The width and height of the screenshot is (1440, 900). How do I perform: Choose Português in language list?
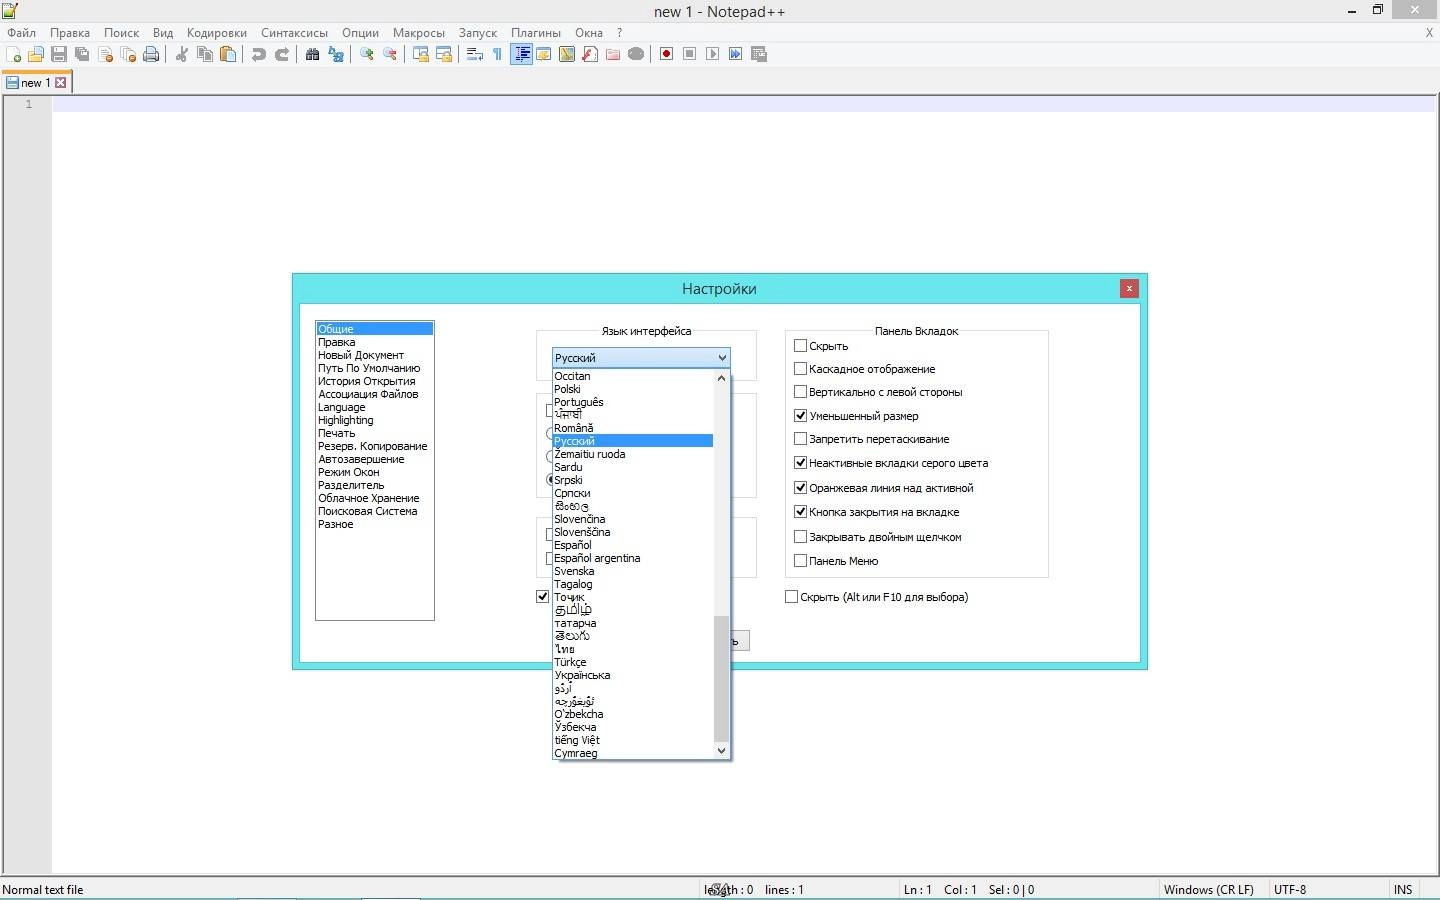[633, 402]
